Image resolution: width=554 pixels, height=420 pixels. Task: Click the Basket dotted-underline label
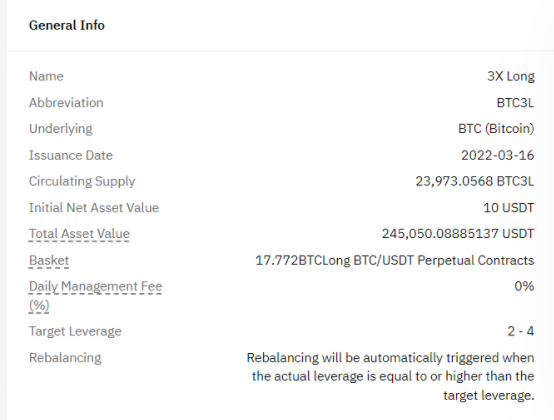[49, 260]
